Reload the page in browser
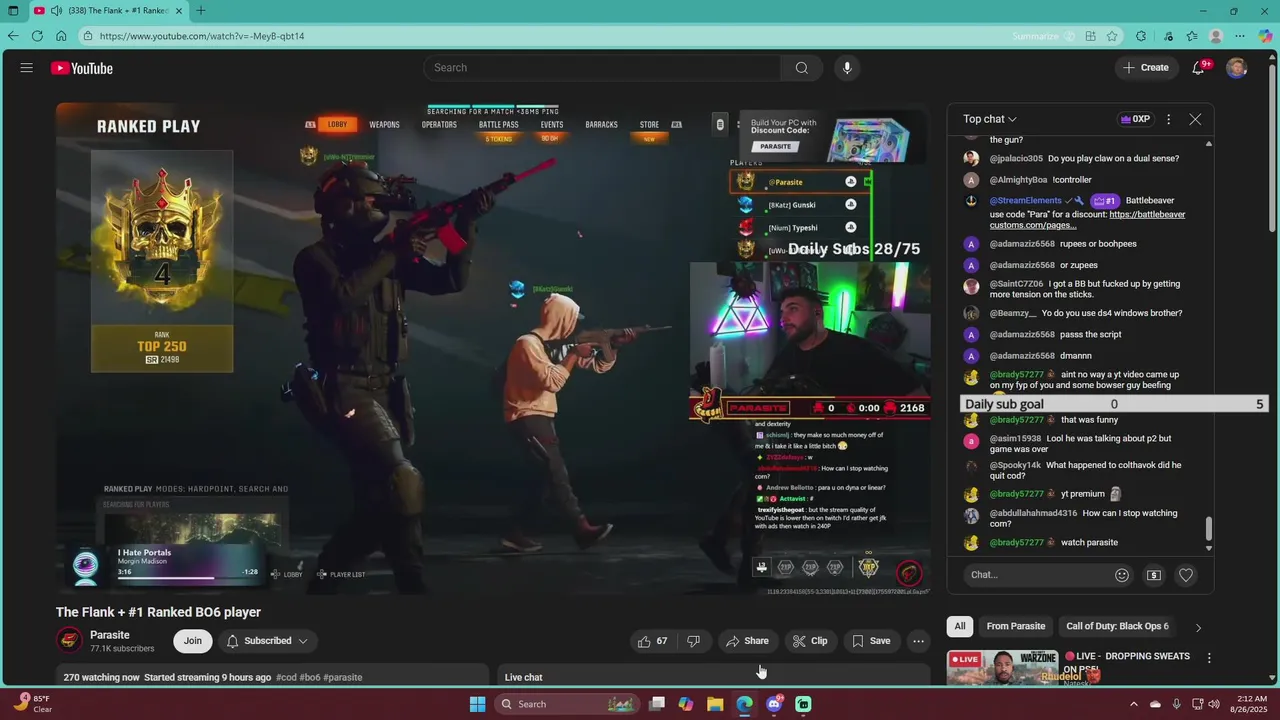The height and width of the screenshot is (720, 1280). (x=37, y=36)
